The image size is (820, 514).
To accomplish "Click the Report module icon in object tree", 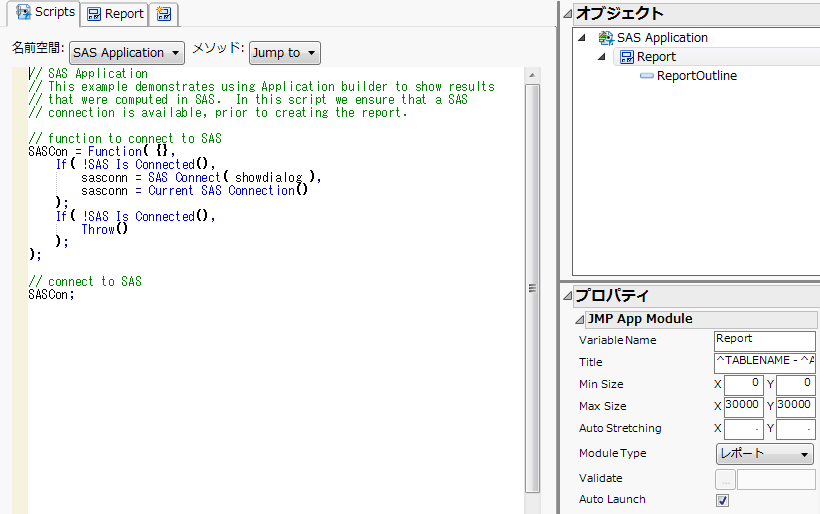I will pos(626,57).
